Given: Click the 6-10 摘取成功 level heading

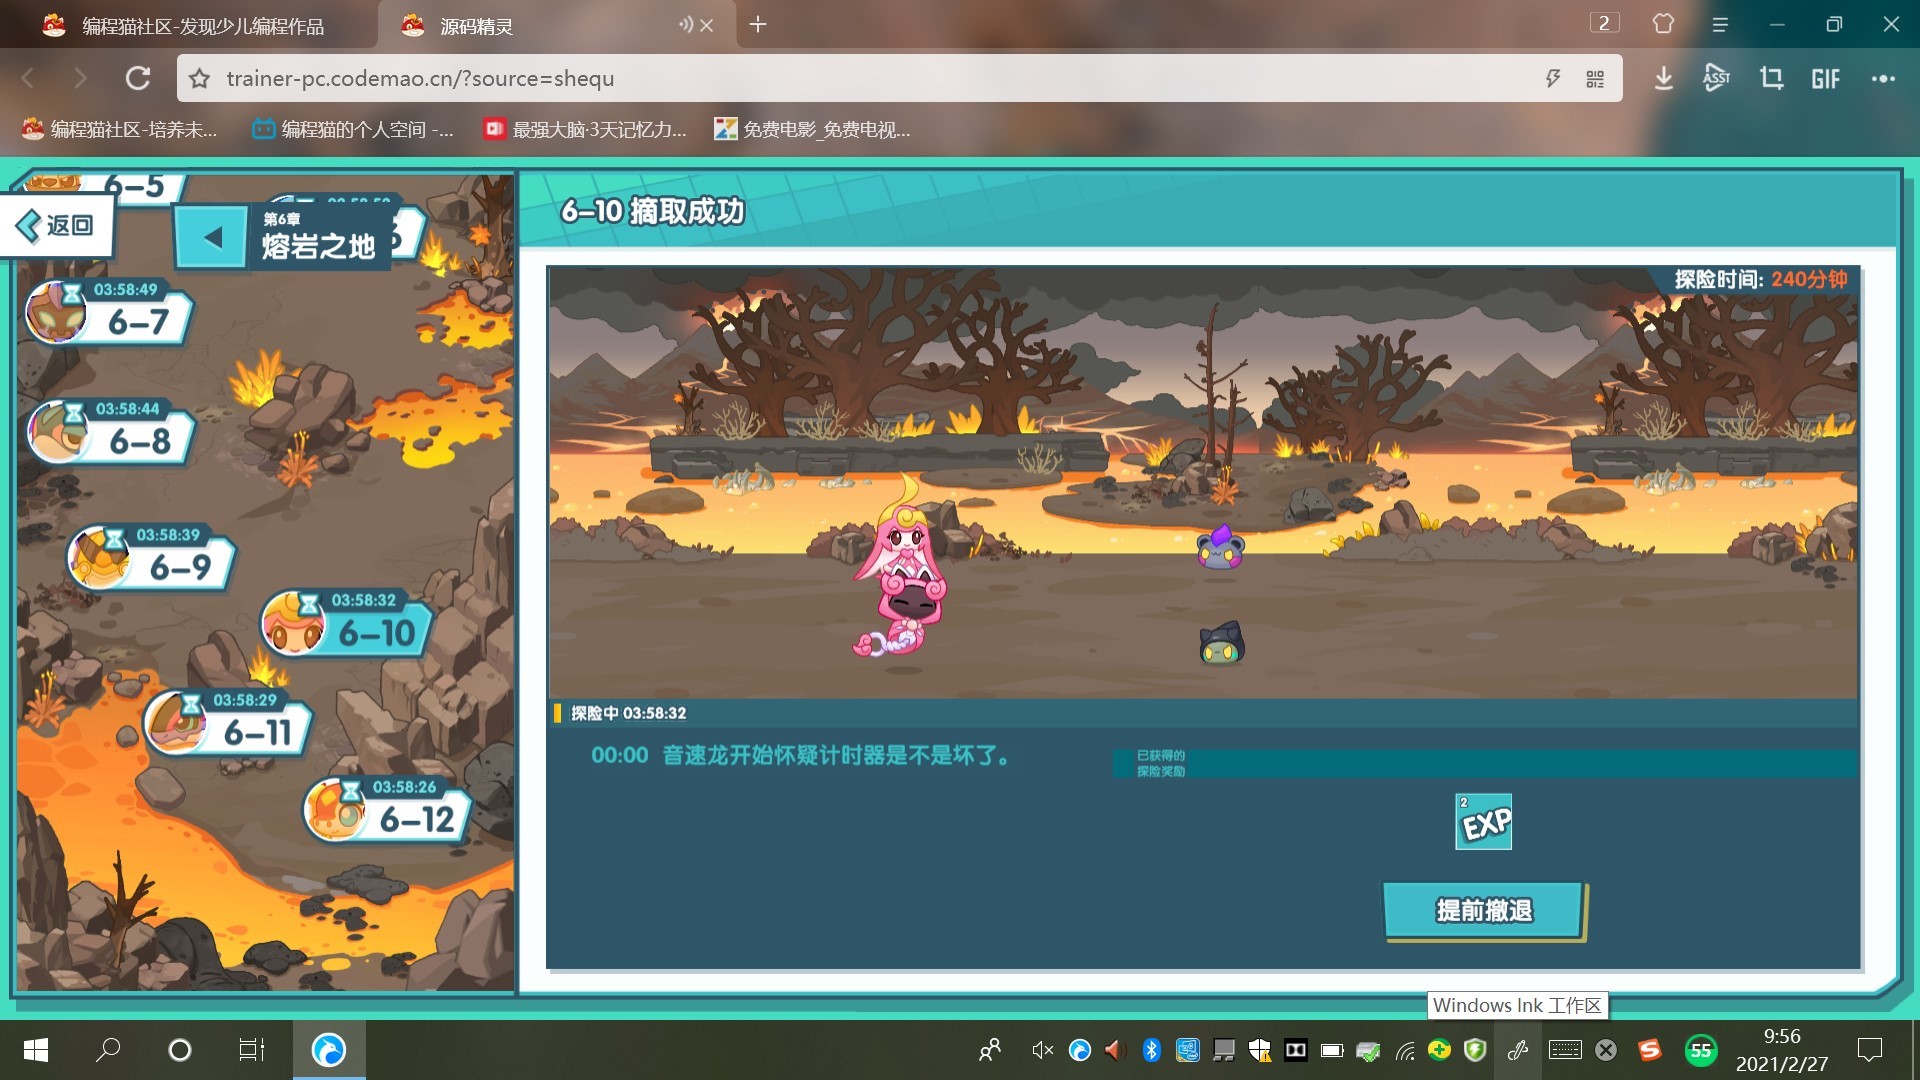Looking at the screenshot, I should [653, 211].
